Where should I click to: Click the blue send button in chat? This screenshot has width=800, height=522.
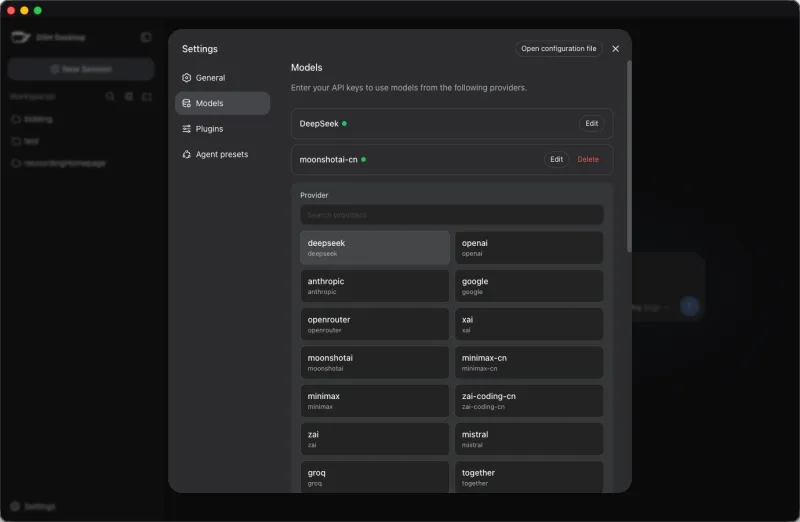(x=689, y=306)
